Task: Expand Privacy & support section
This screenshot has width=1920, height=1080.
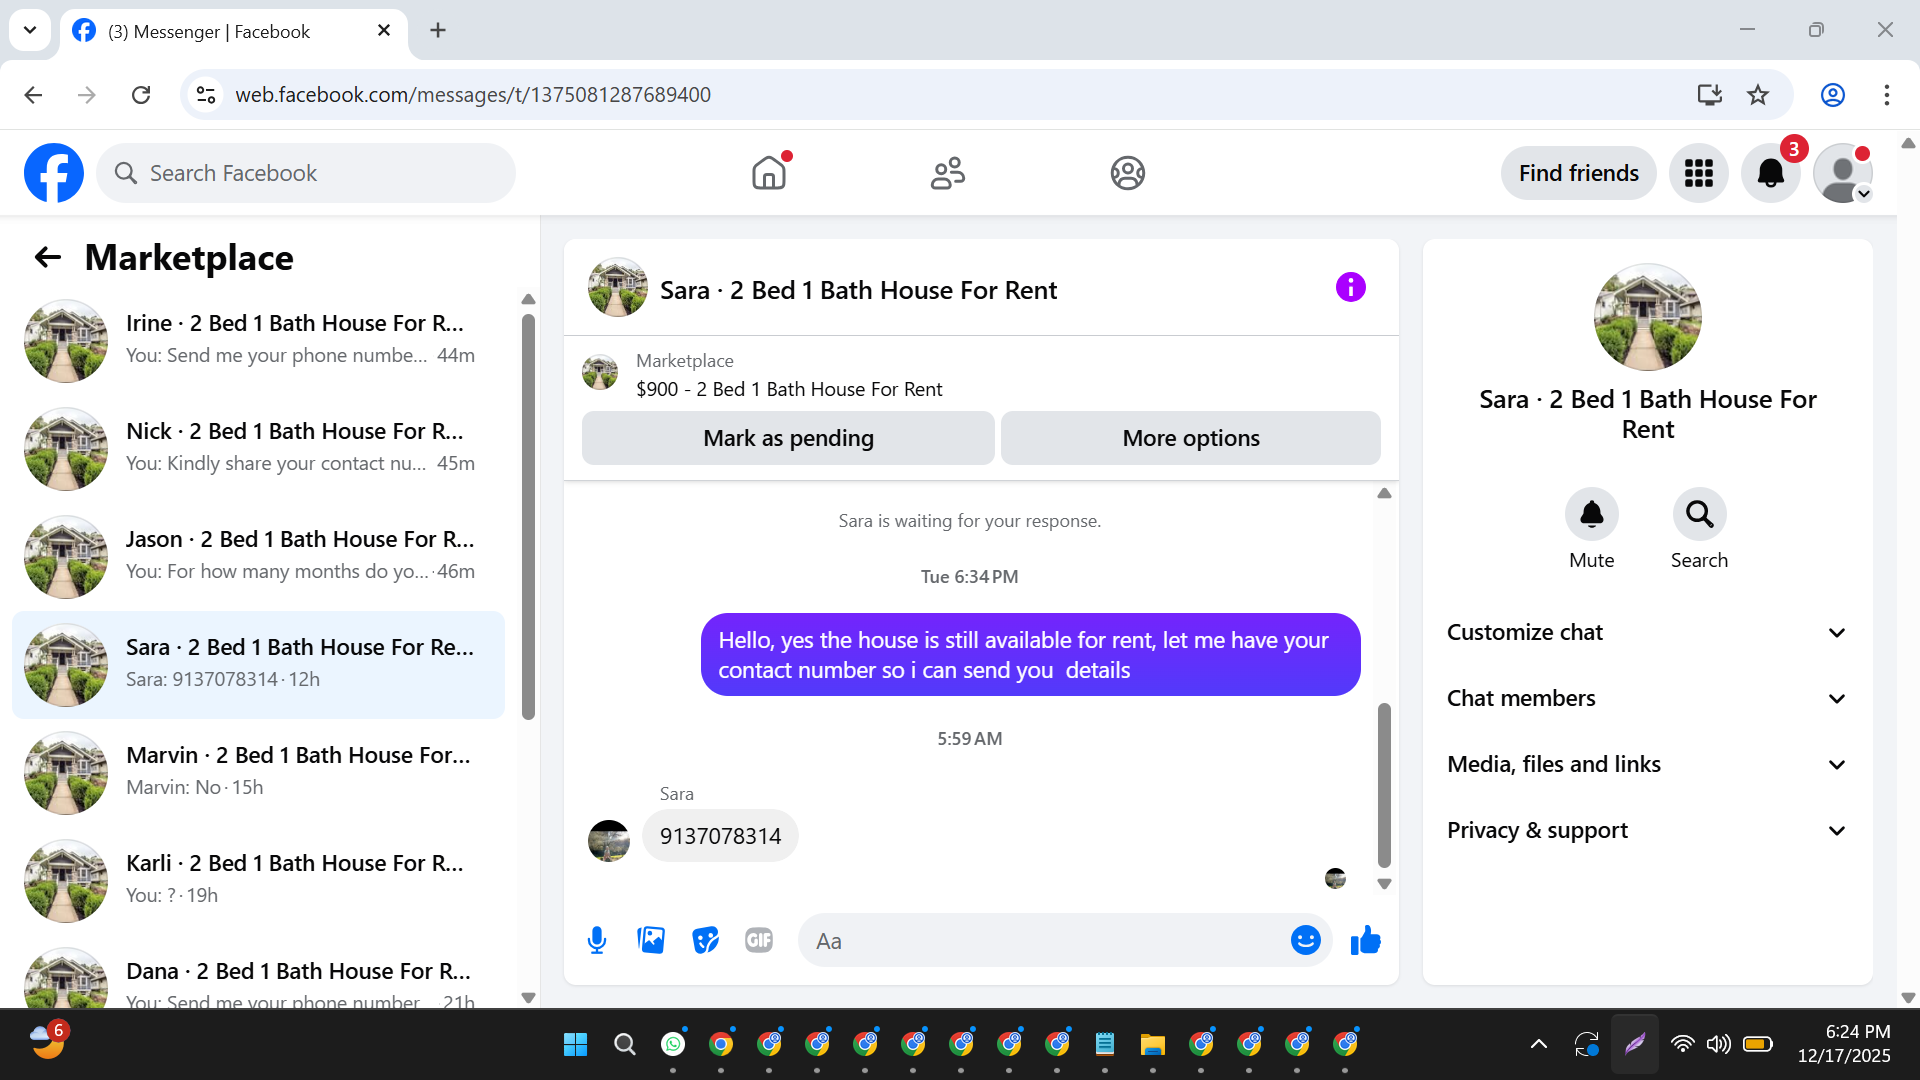Action: 1647,830
